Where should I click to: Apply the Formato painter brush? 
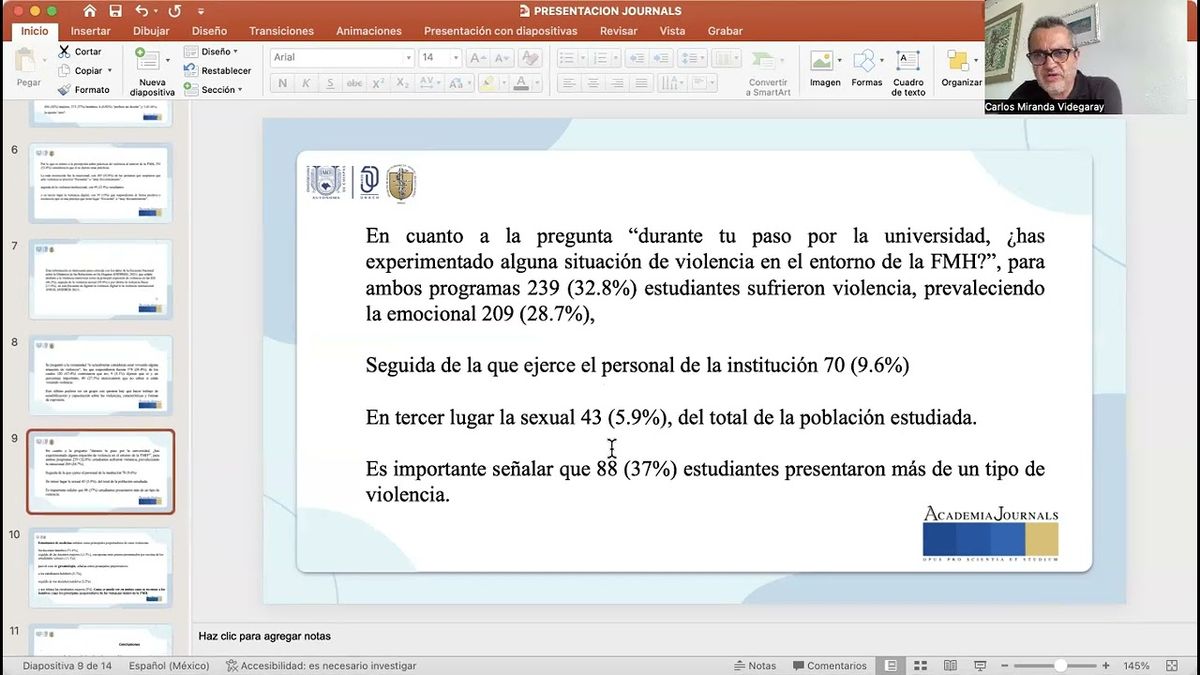tap(84, 90)
